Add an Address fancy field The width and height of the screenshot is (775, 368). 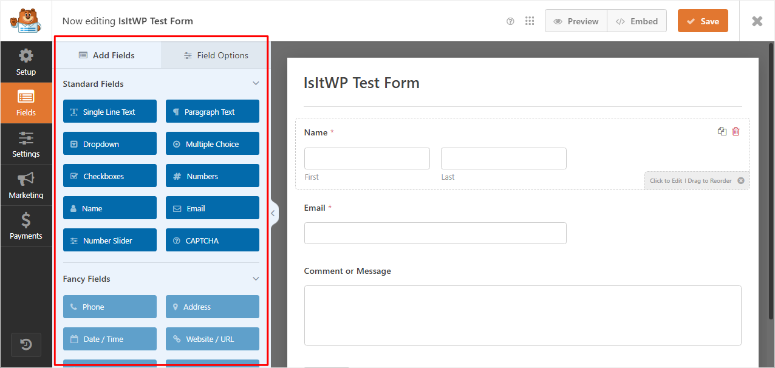pos(213,307)
